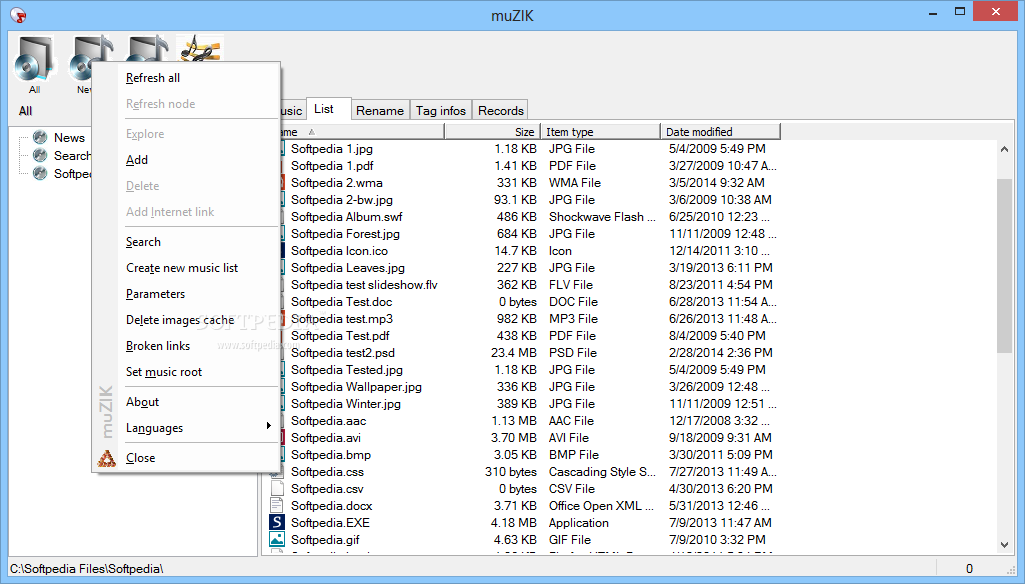Click the vertical scrollbar thumb in file list
The image size is (1025, 584).
point(1004,265)
